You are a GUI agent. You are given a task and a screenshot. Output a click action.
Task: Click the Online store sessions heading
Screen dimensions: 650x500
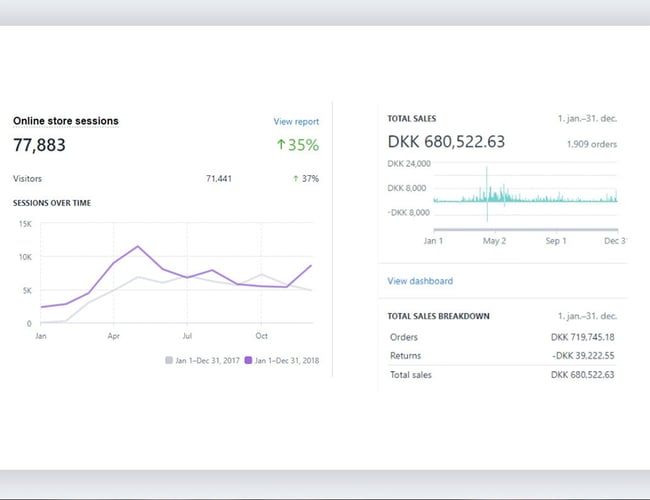coord(66,121)
